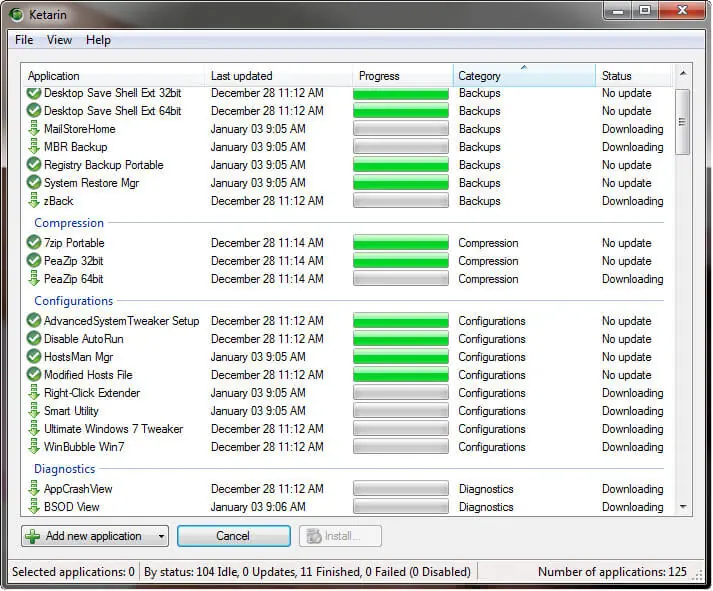Screen dimensions: 713x591
Task: Click the download icon for BSOD View
Action: point(34,506)
